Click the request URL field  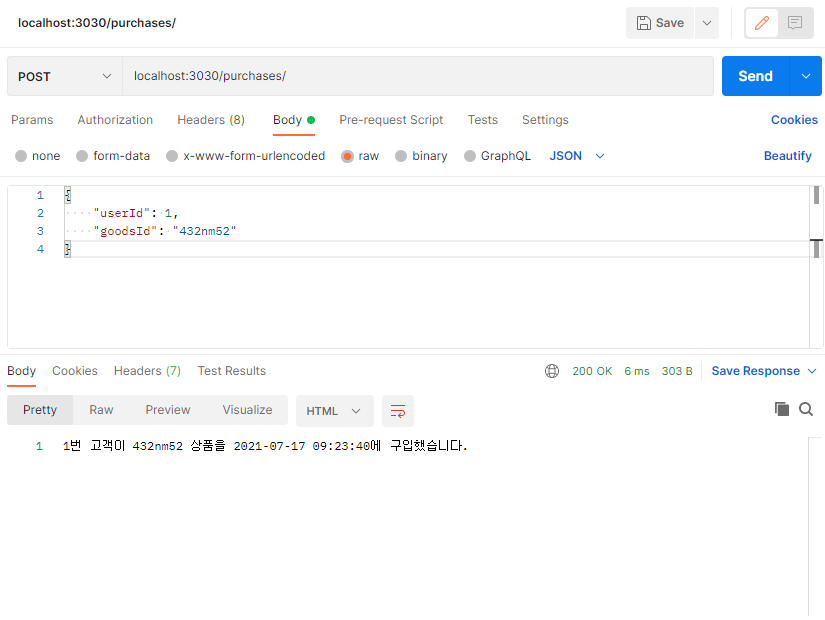(x=418, y=76)
